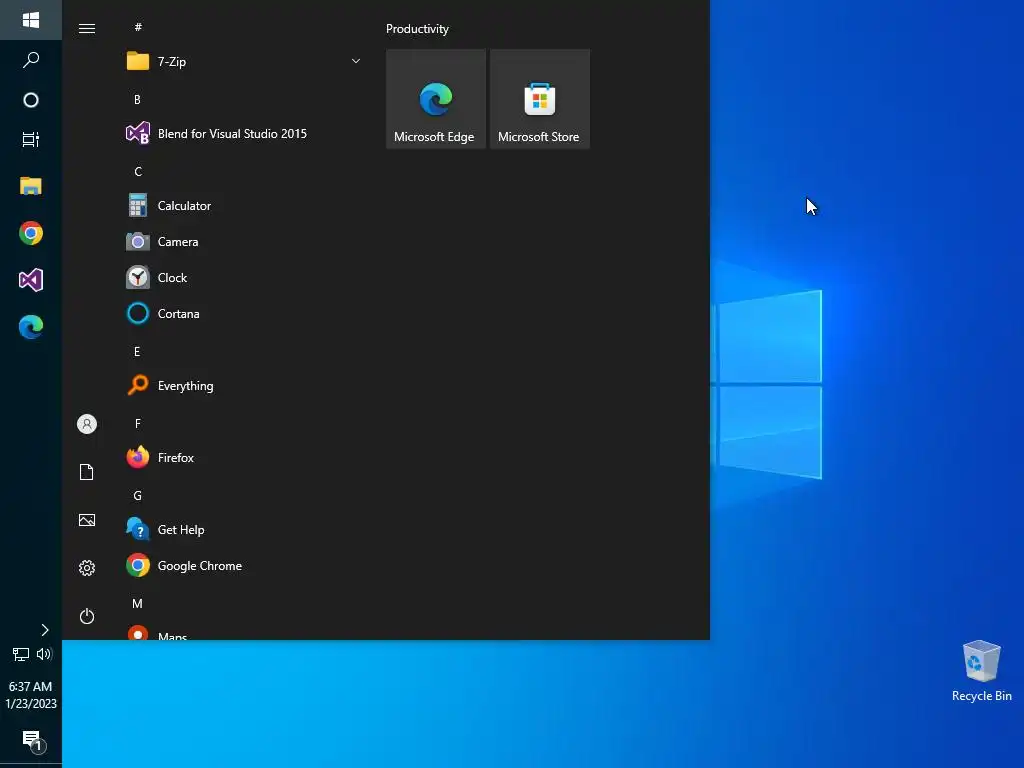Viewport: 1024px width, 768px height.
Task: Click the F letter header
Action: (138, 424)
